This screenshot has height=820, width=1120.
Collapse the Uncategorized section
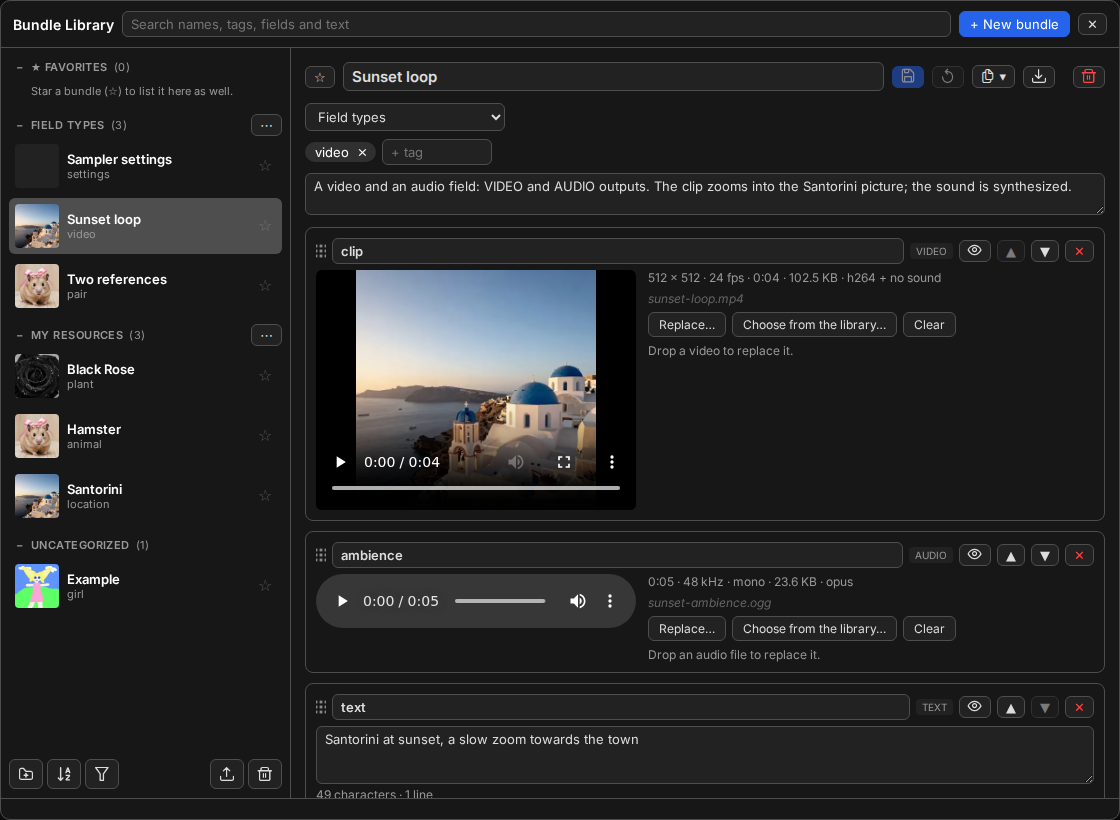click(19, 545)
